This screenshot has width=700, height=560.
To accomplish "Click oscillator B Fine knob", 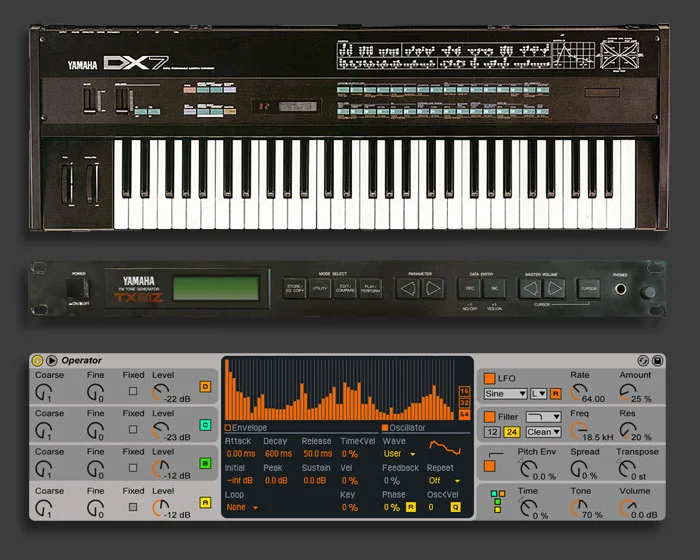I will [x=95, y=469].
